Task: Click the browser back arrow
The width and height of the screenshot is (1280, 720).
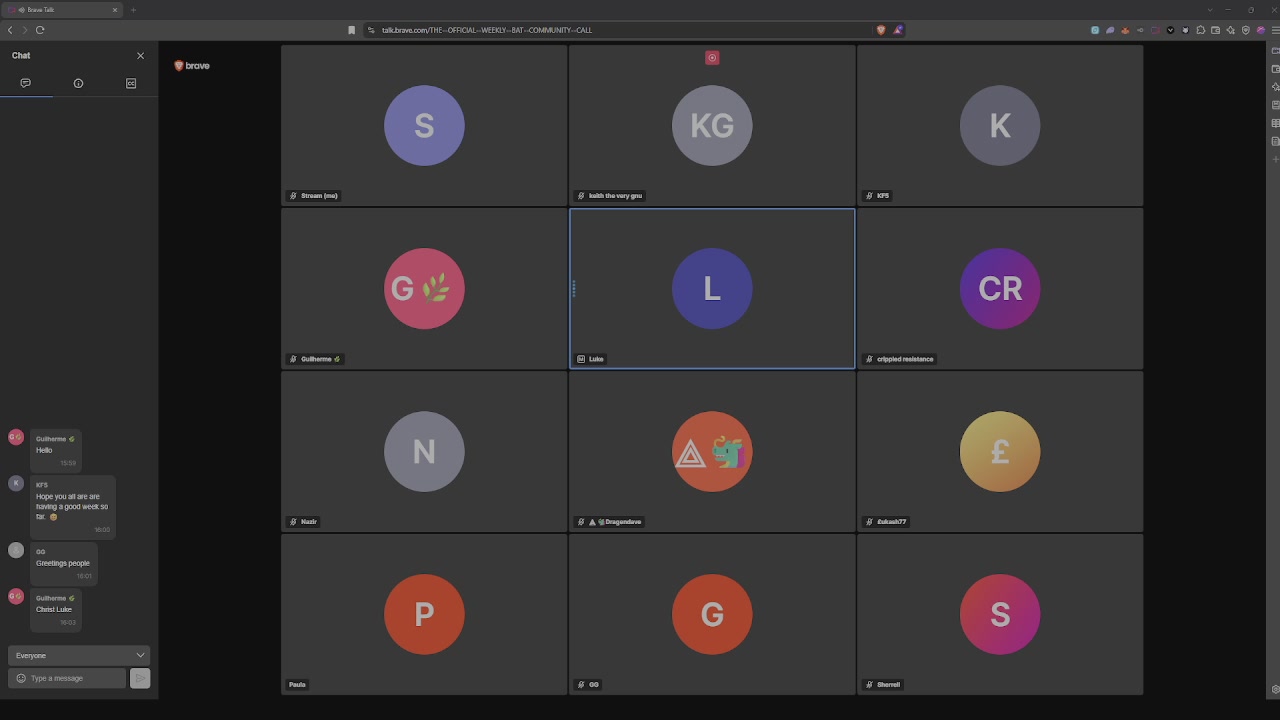Action: [10, 30]
